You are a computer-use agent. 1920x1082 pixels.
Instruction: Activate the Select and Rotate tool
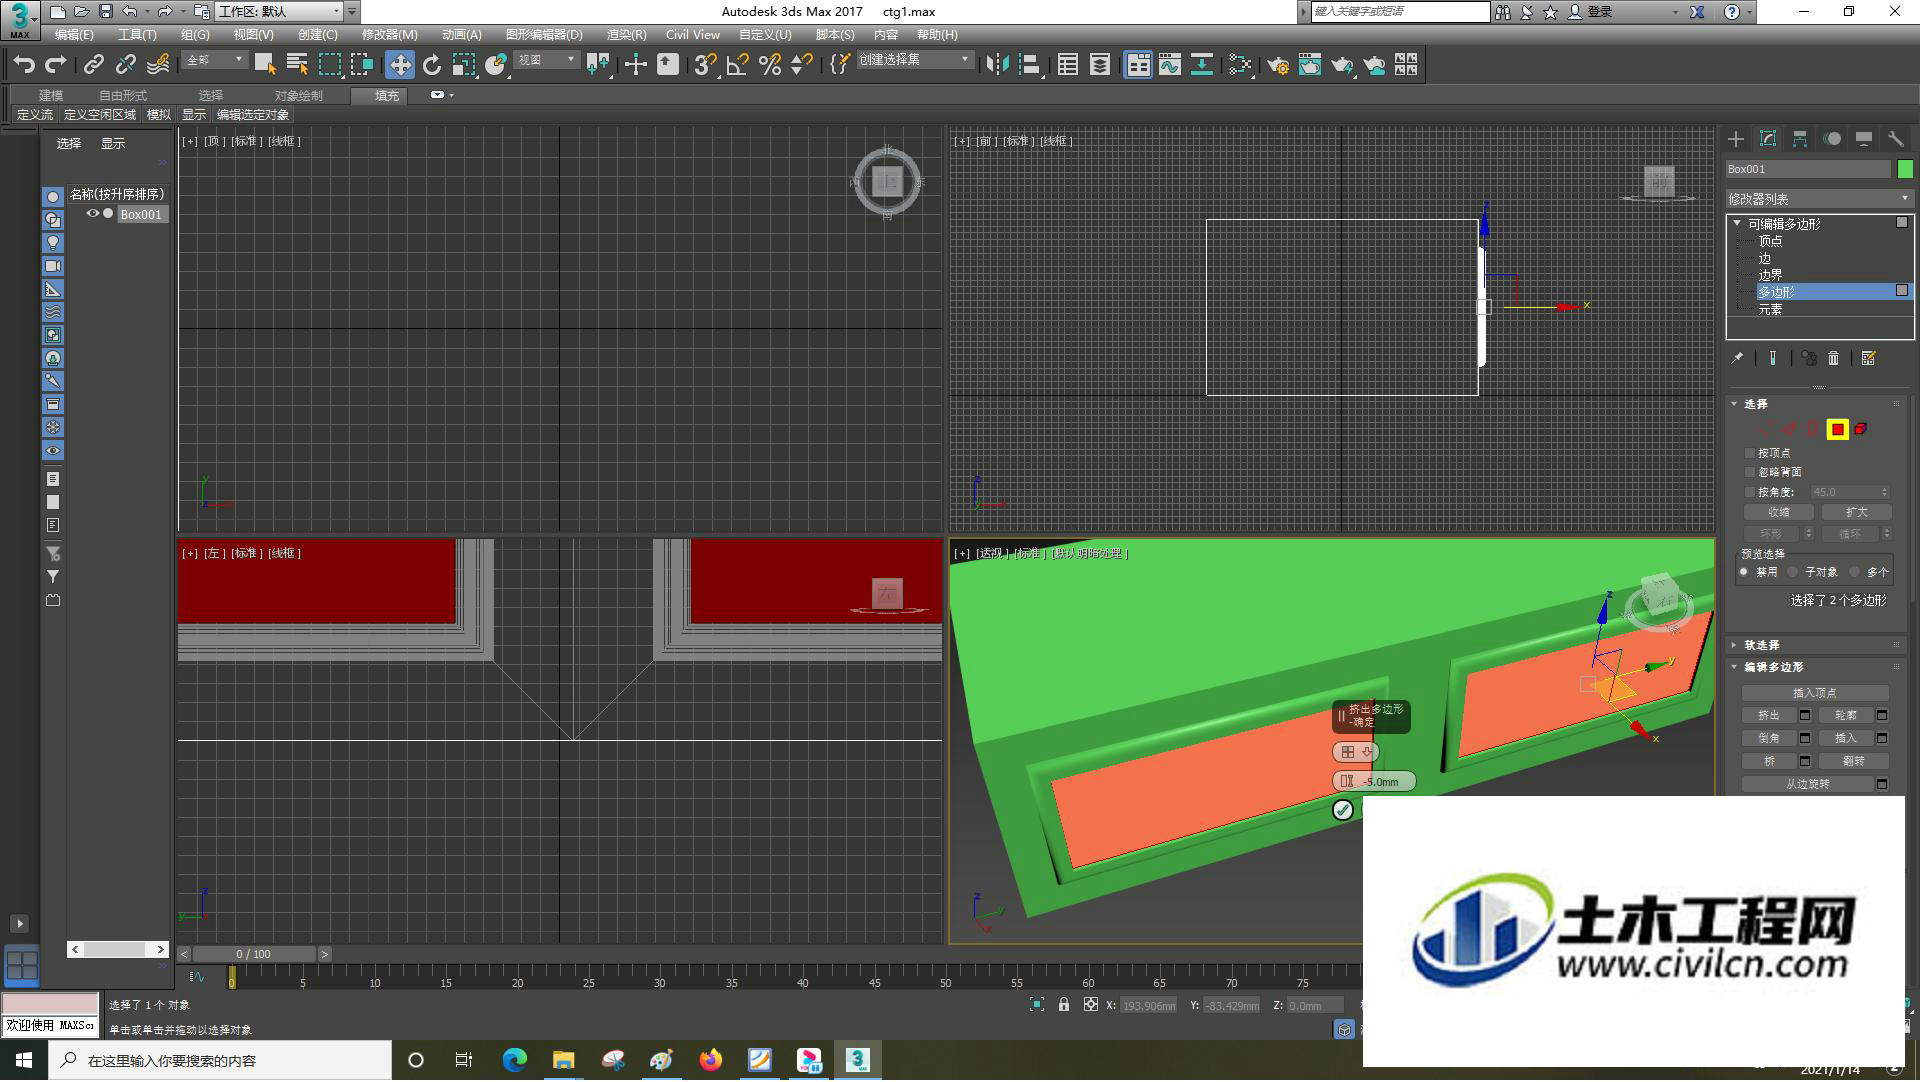click(x=432, y=65)
